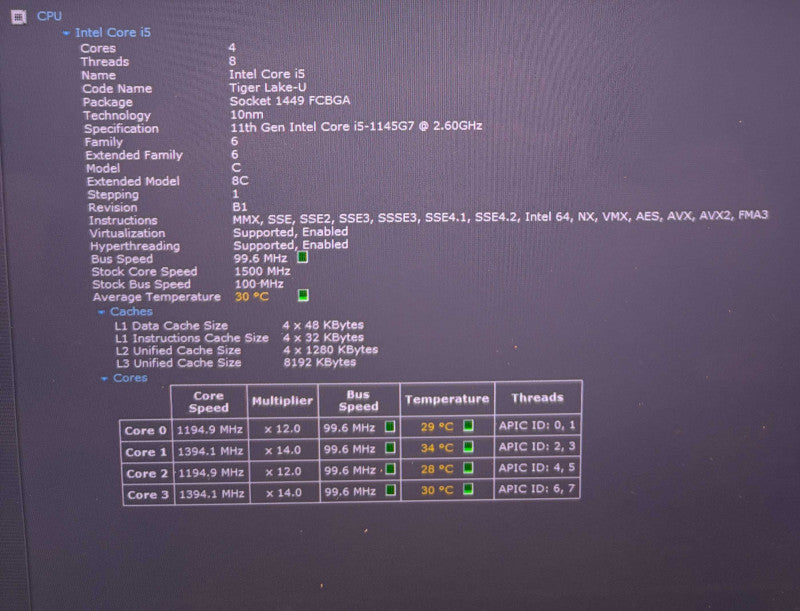800x611 pixels.
Task: Click Core 2 bus speed green indicator
Action: point(390,469)
